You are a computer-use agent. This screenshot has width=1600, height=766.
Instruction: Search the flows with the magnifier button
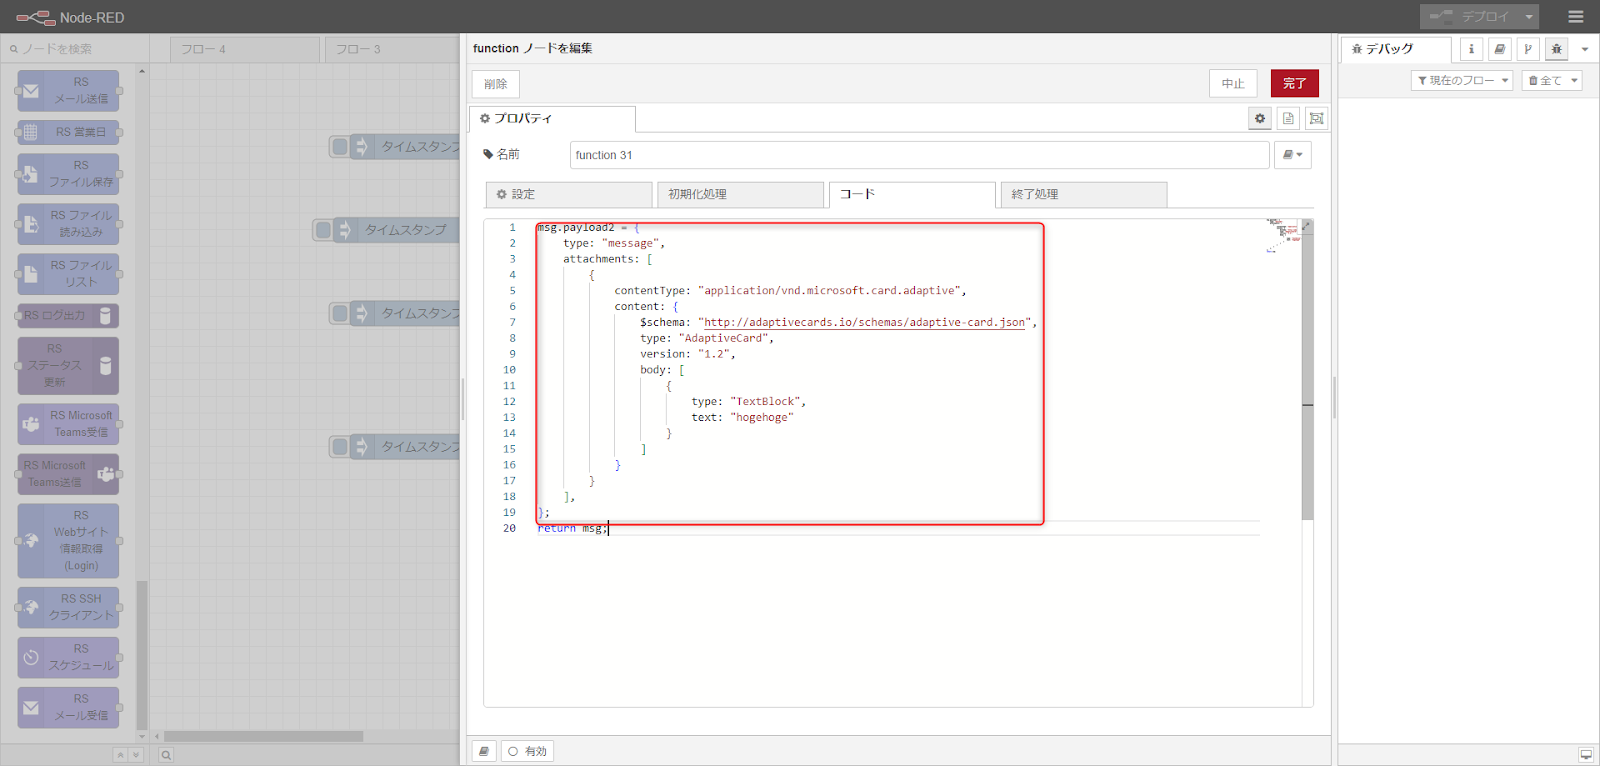[166, 755]
